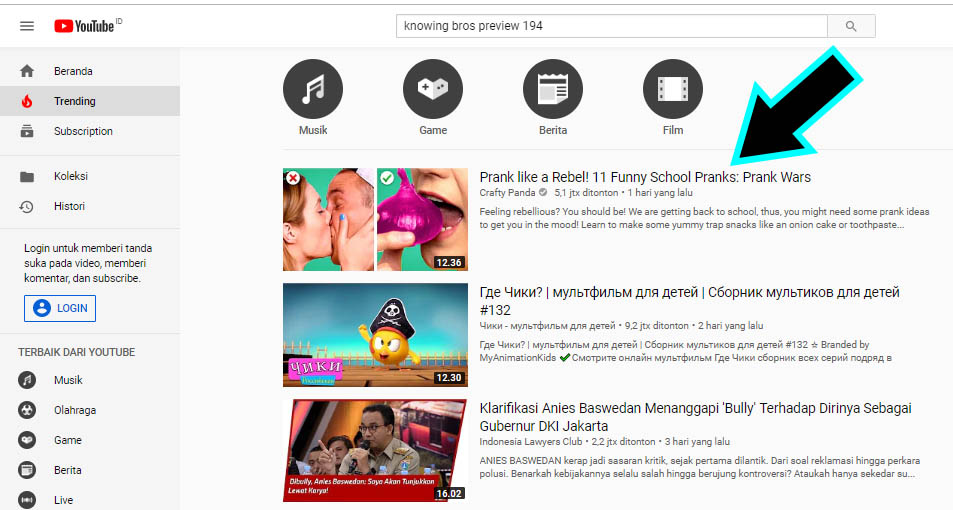Open Klarifikasi Anies Baswedan video title
This screenshot has height=510, width=953.
[x=695, y=417]
